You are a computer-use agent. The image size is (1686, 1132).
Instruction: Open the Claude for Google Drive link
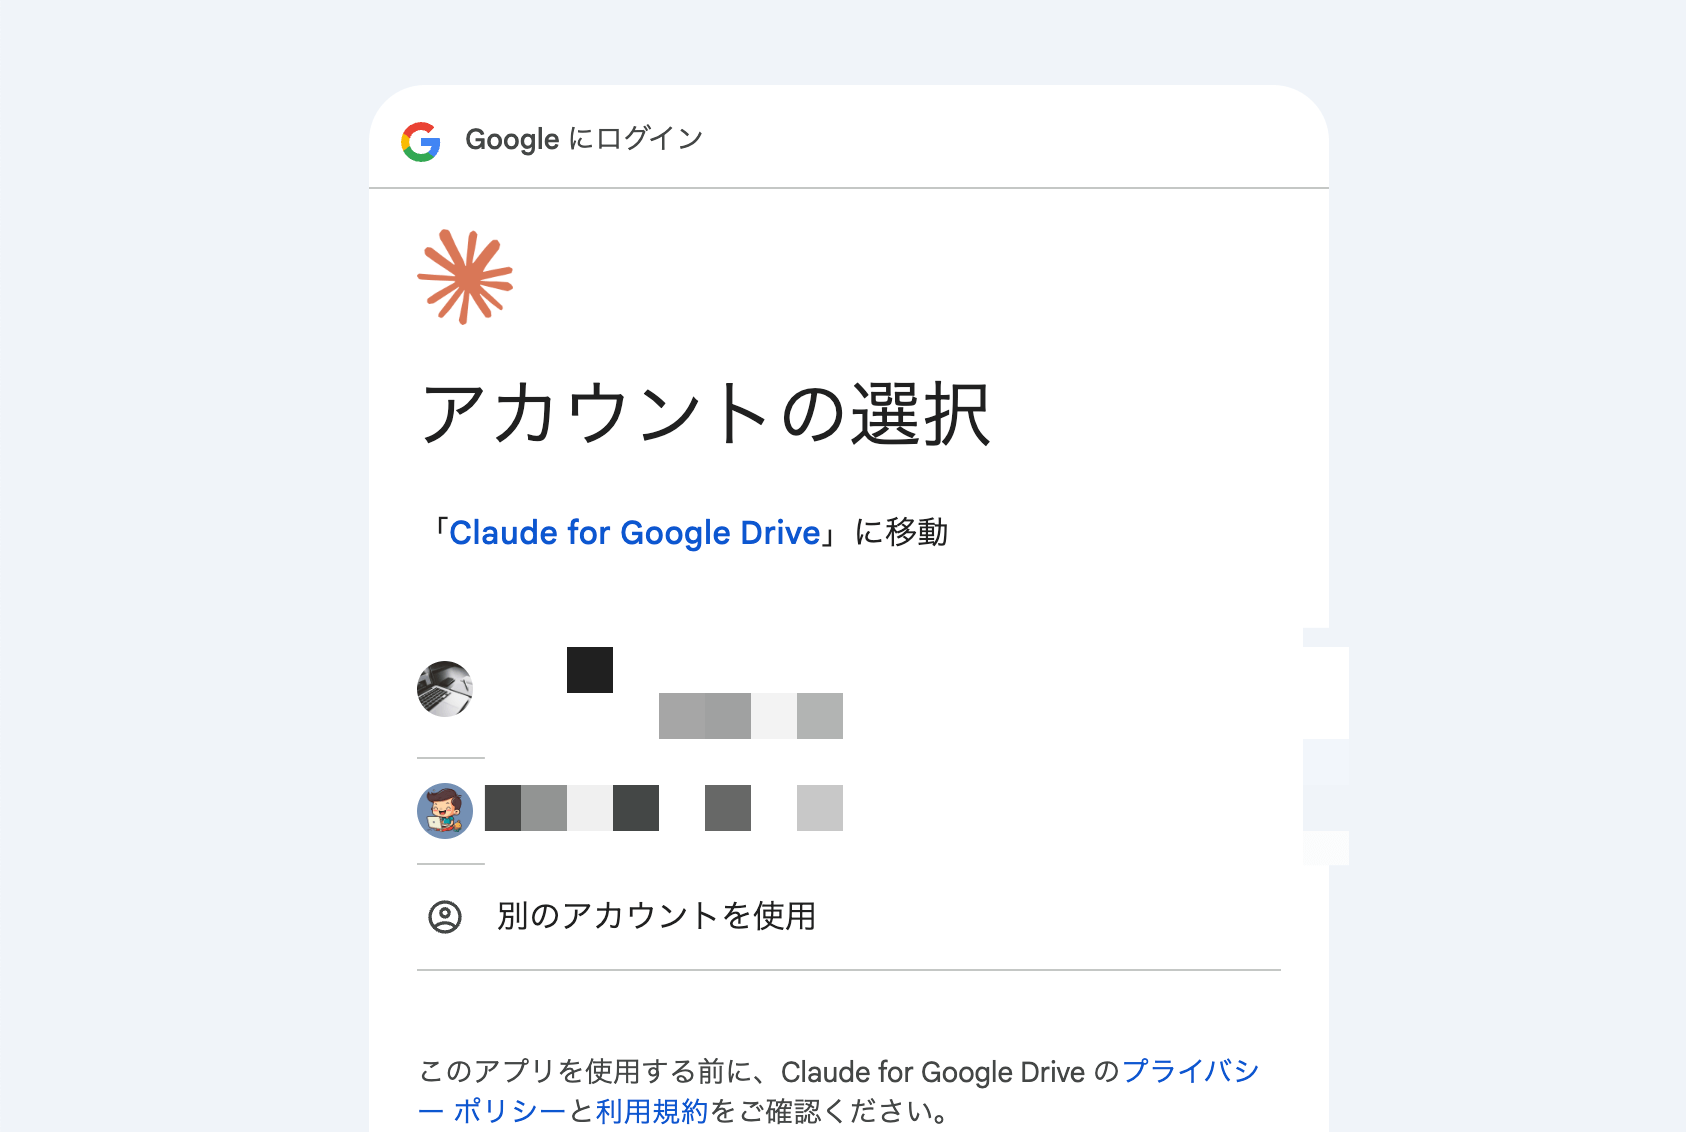click(635, 533)
